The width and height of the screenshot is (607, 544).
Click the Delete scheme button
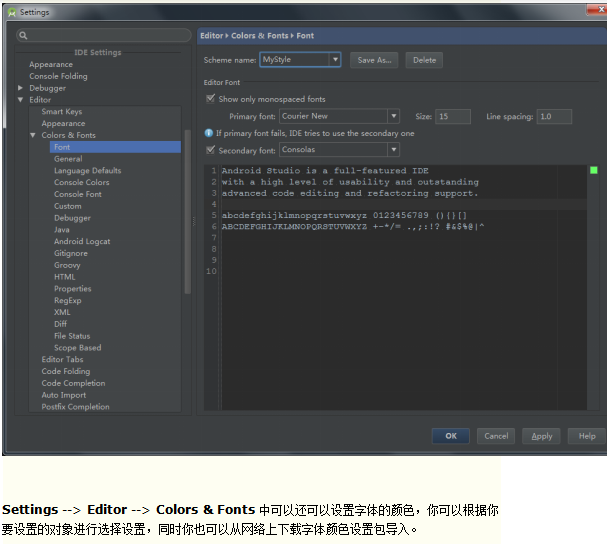coord(424,60)
